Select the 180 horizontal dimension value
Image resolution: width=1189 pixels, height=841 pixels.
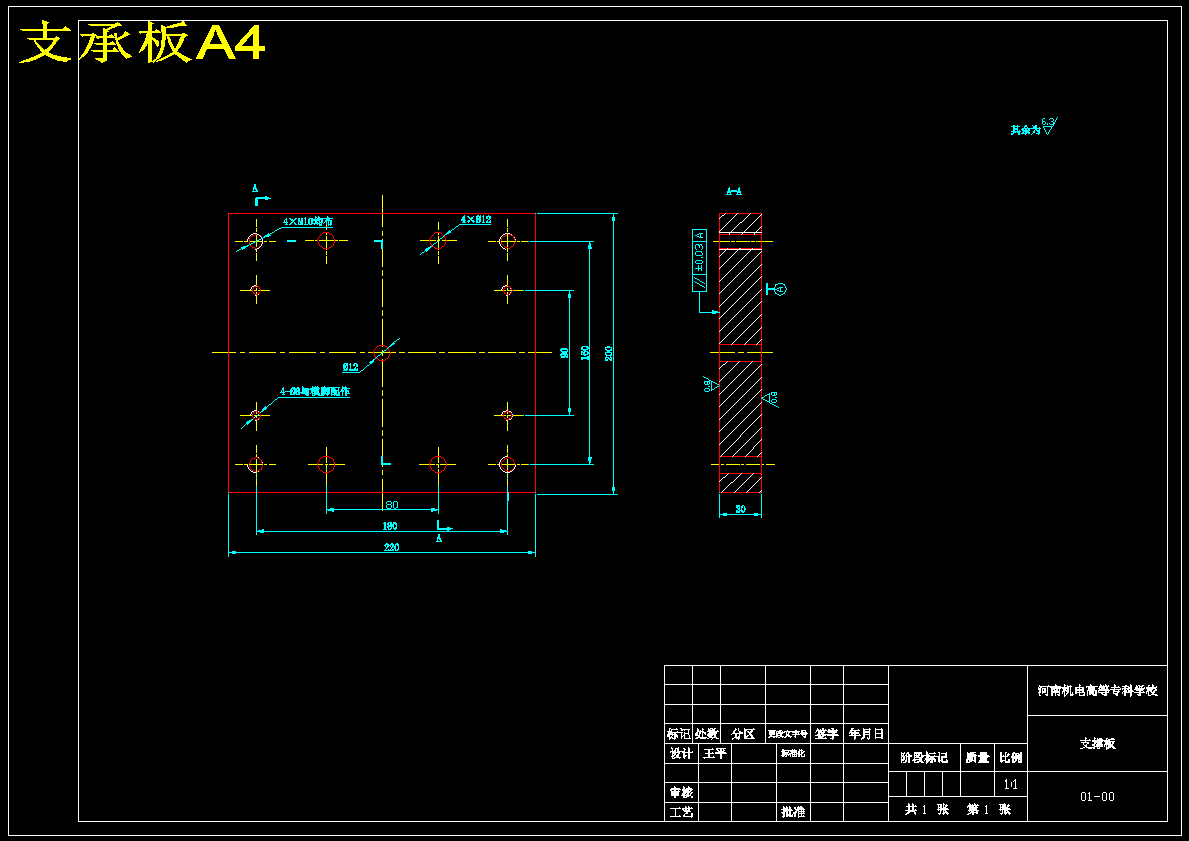click(x=390, y=526)
